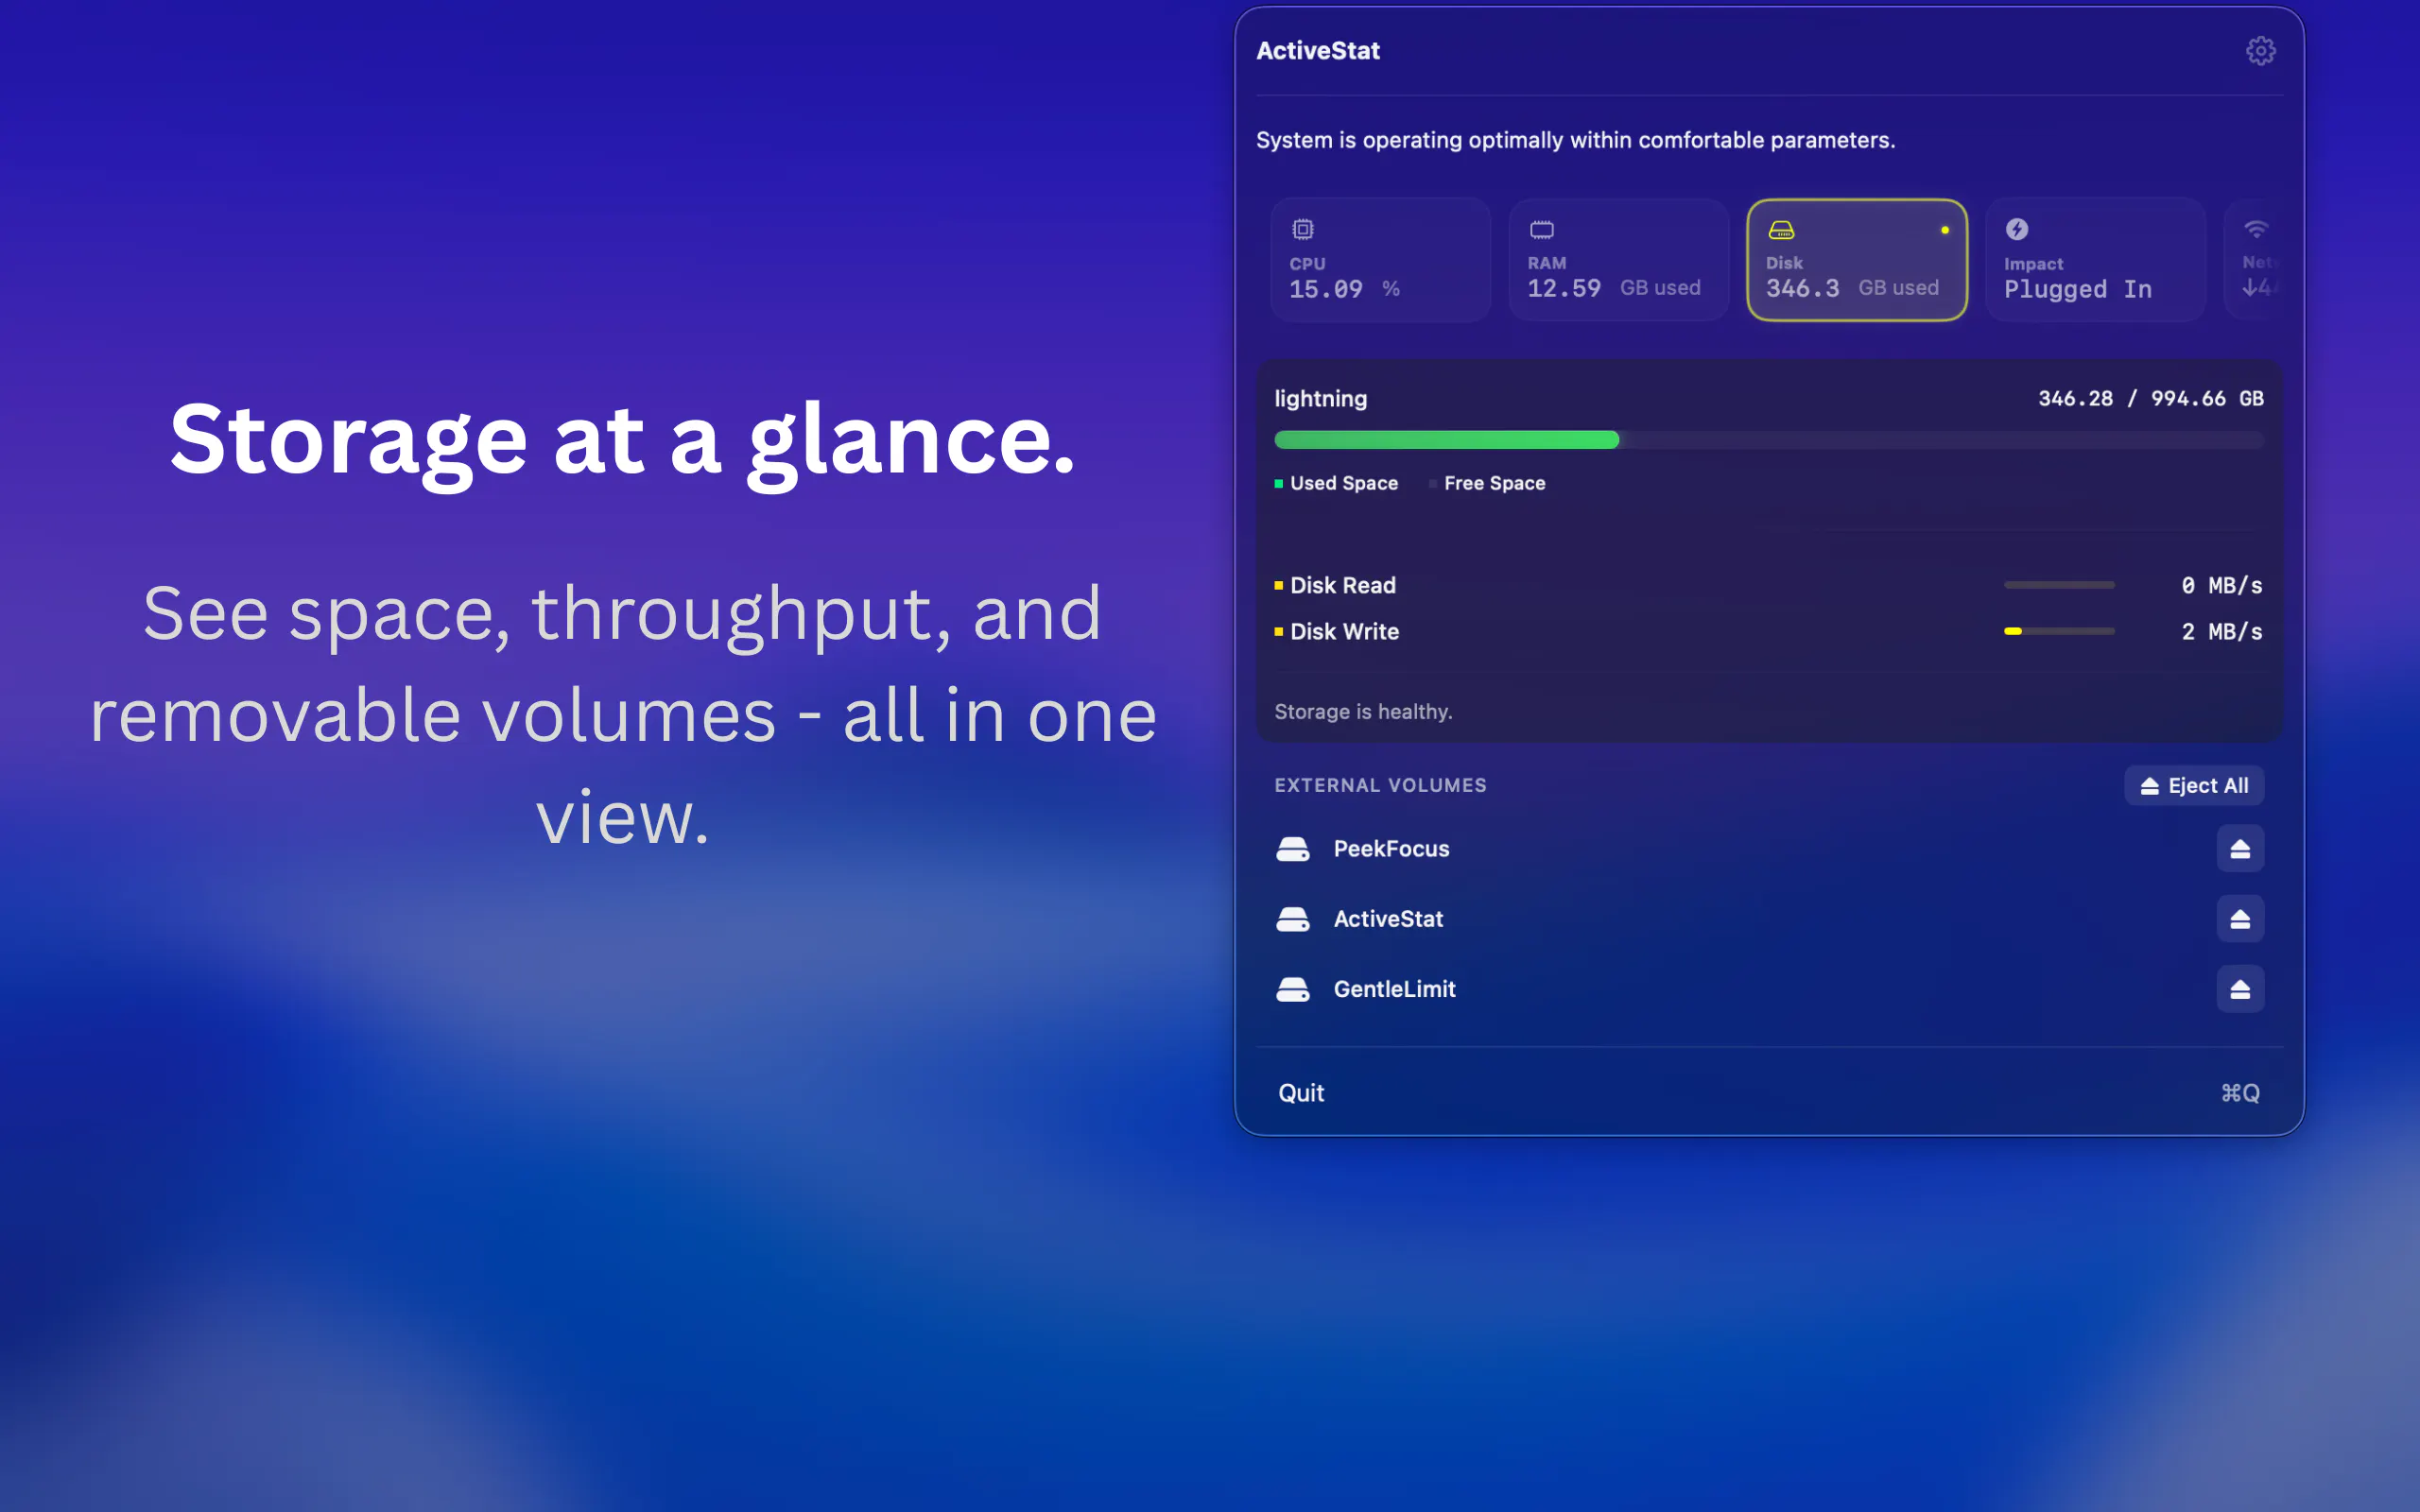Eject the PeekFocus volume
2420x1512 pixels.
[x=2240, y=849]
